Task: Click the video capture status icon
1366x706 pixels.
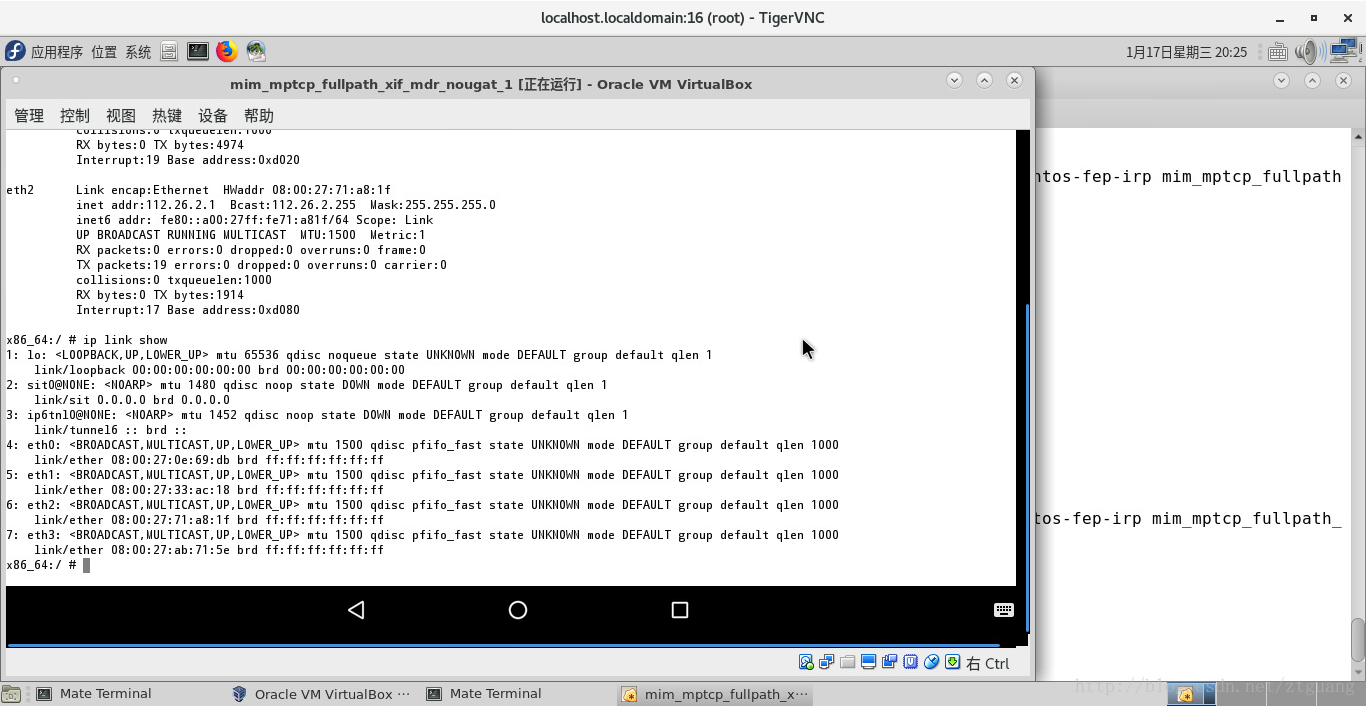Action: coord(889,662)
